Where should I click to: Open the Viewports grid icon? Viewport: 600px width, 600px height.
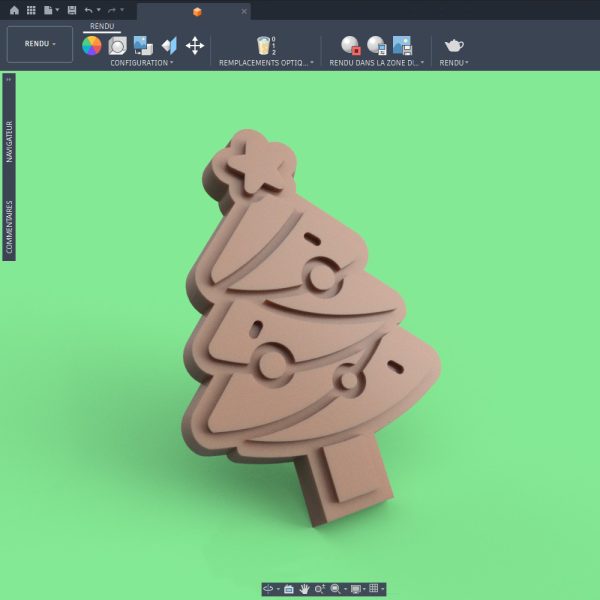coord(373,589)
